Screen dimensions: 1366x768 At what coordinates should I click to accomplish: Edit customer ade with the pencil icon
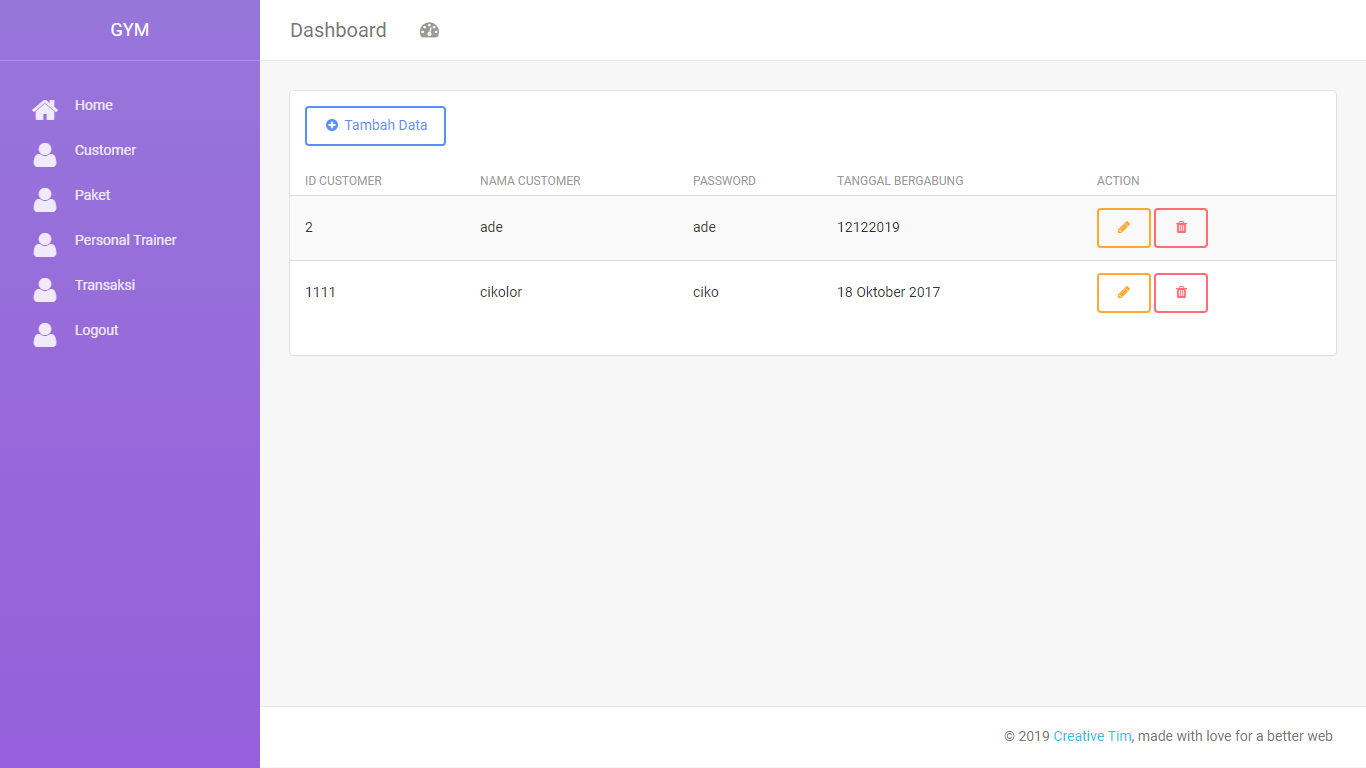(1123, 228)
